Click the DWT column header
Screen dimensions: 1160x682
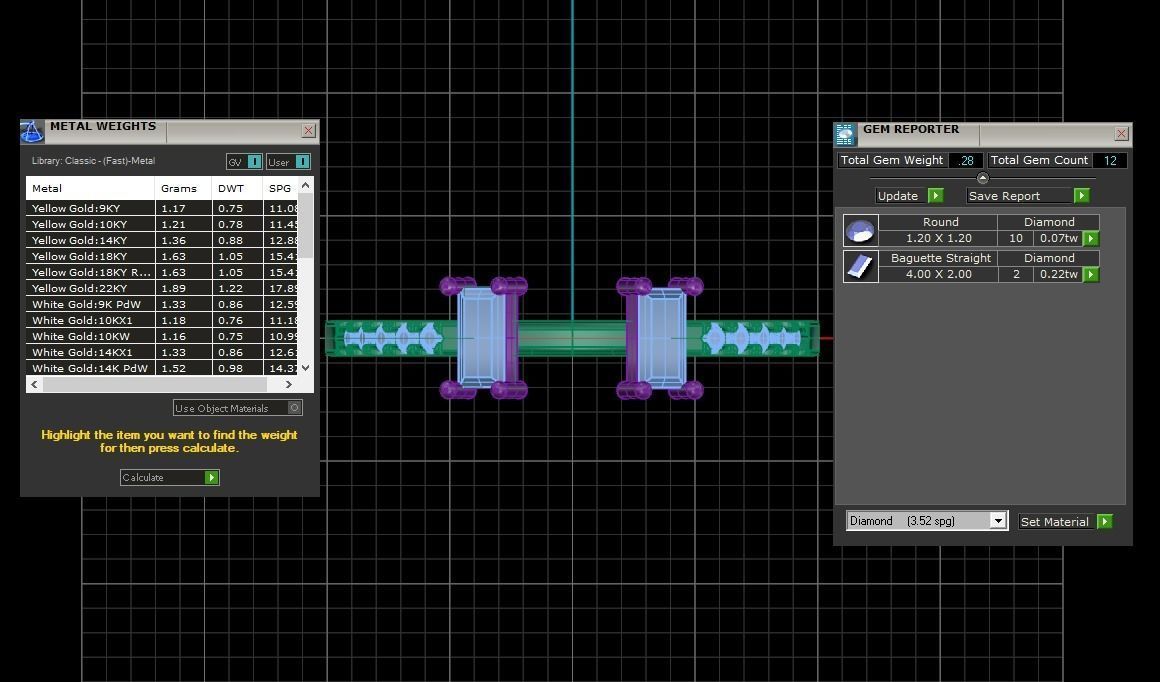[237, 188]
